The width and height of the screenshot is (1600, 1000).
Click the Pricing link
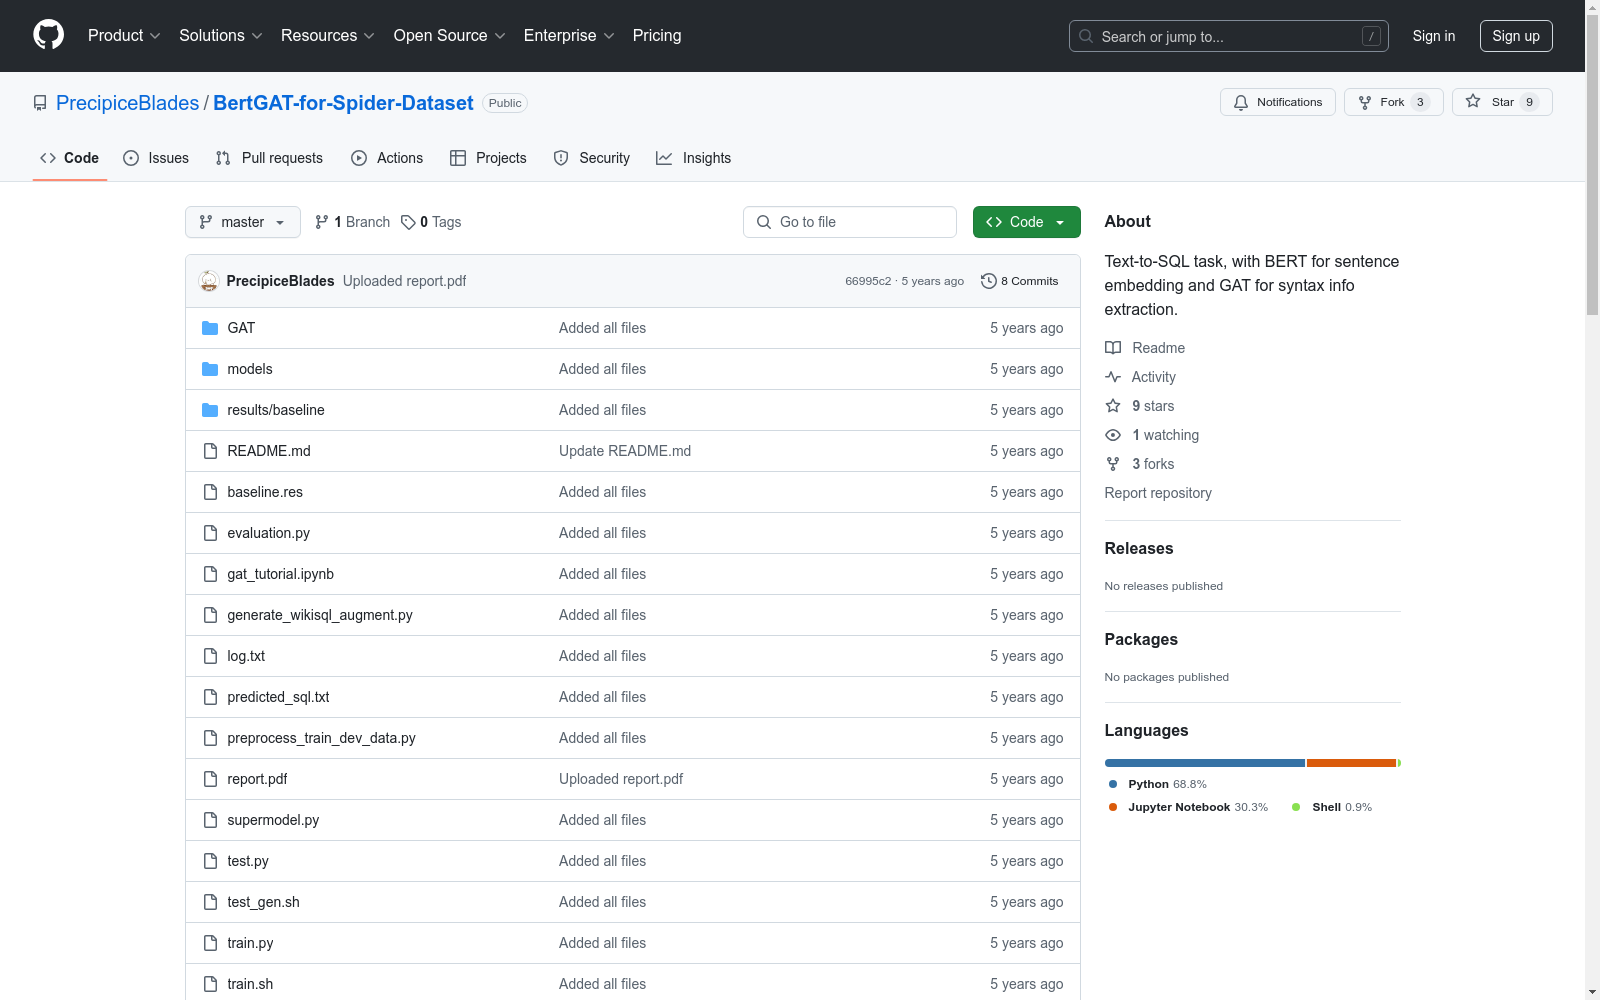[657, 36]
